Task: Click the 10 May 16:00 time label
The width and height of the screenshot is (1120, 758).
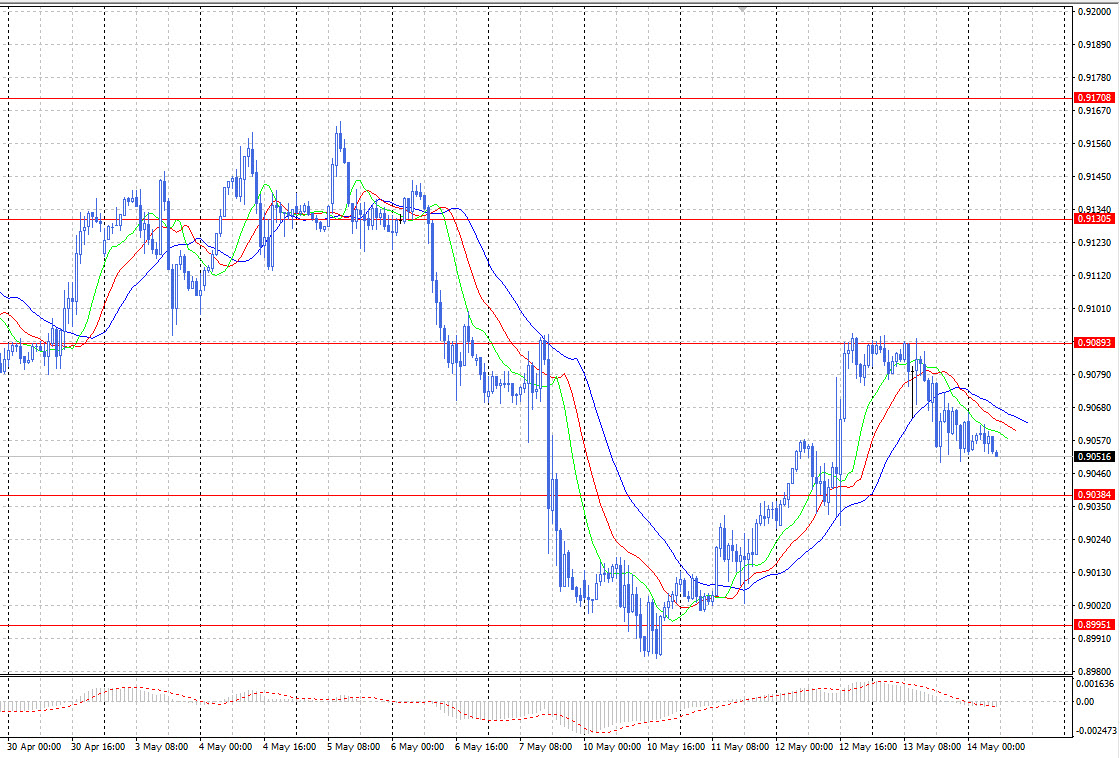Action: click(x=676, y=747)
